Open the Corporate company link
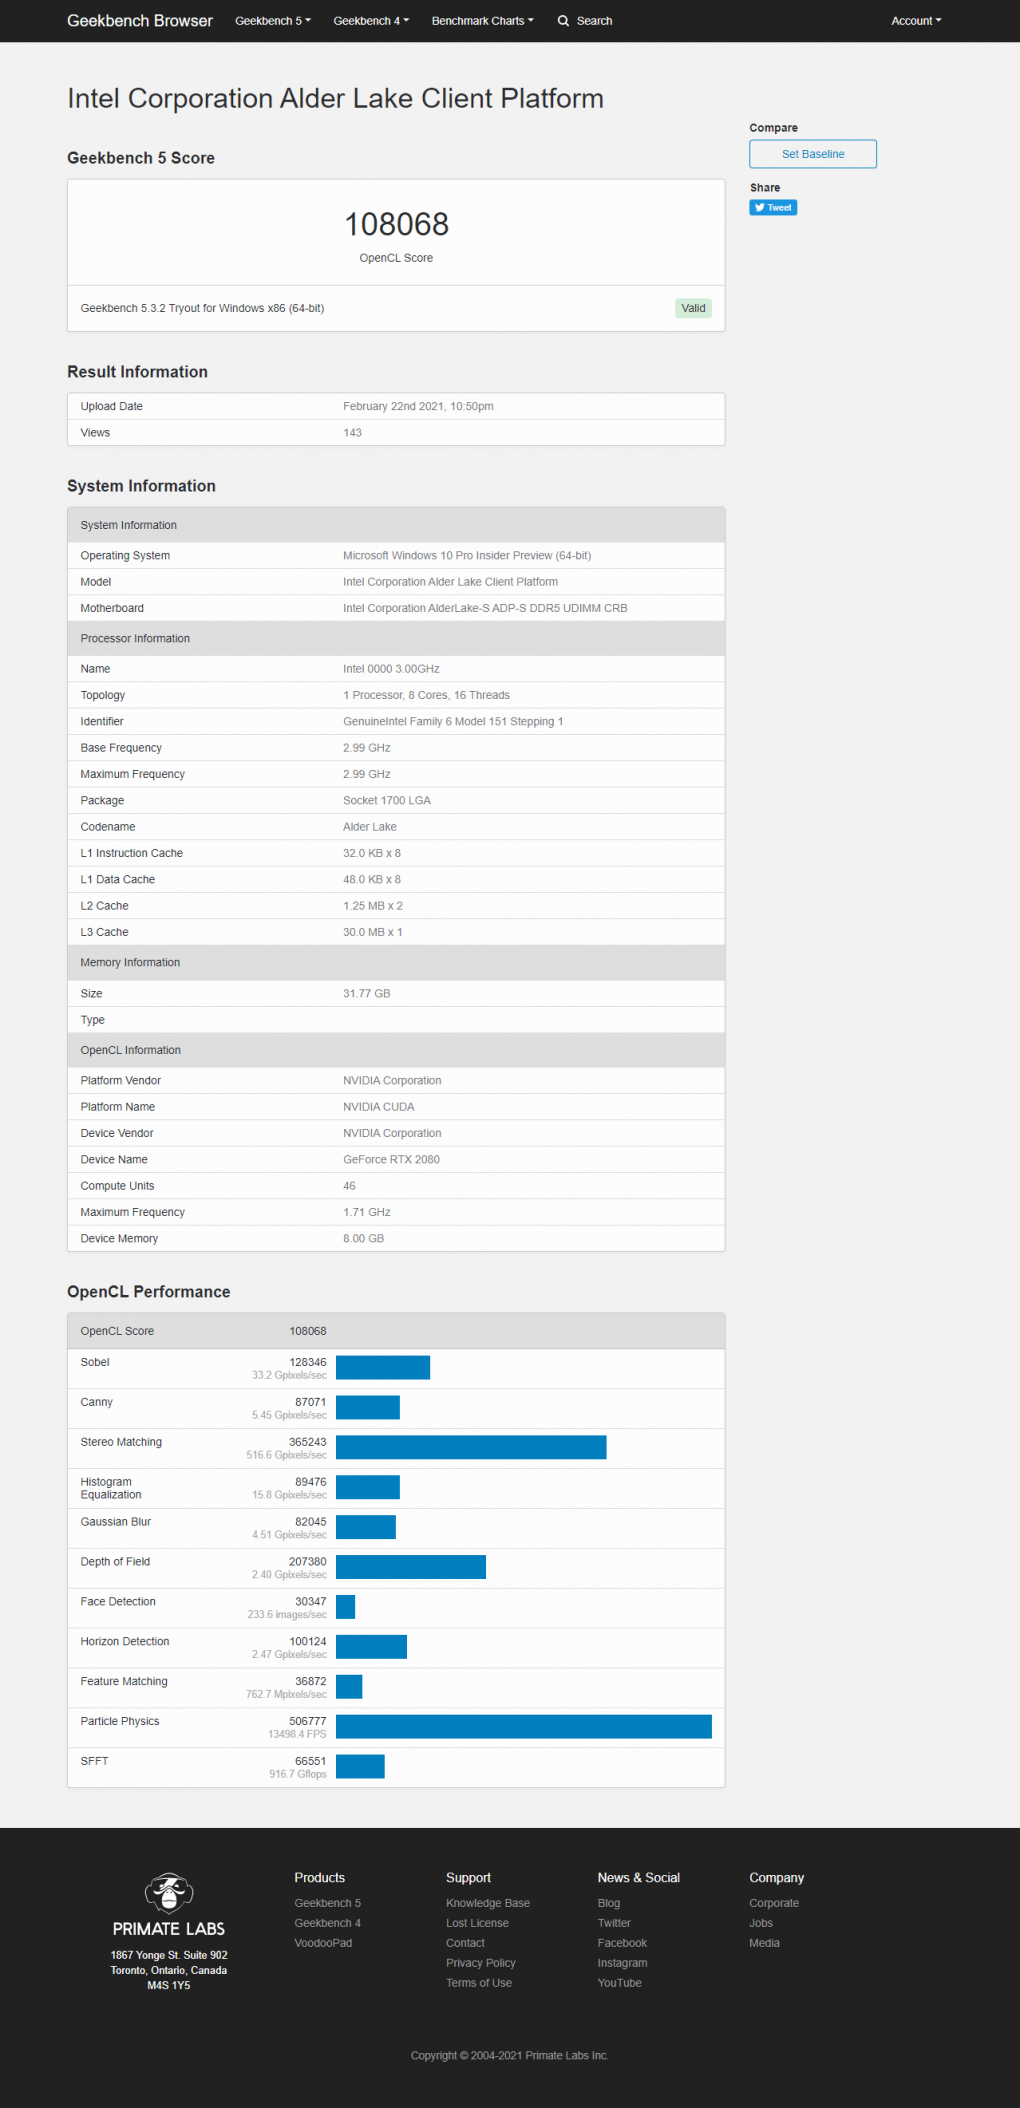 pos(774,1903)
